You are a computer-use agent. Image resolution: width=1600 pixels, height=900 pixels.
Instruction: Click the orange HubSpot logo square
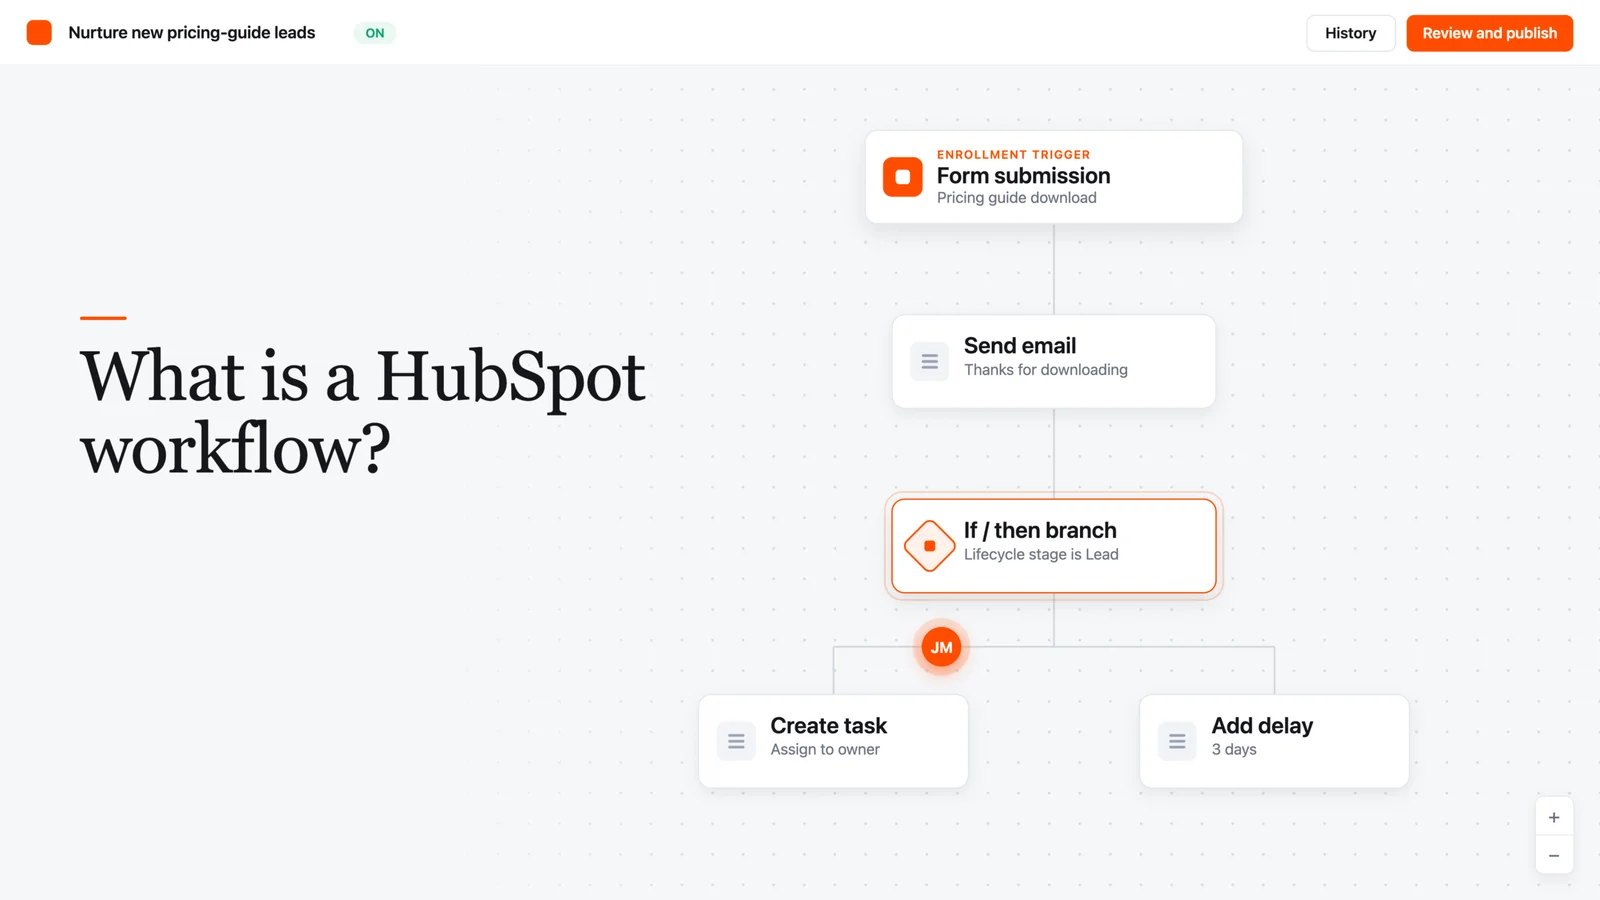[x=39, y=33]
